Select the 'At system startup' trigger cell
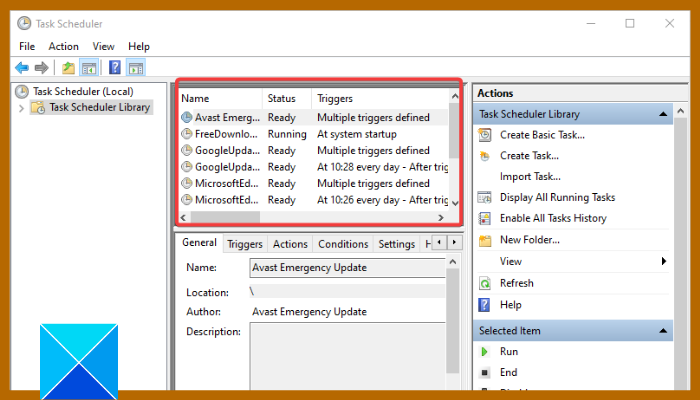This screenshot has height=400, width=700. [357, 134]
